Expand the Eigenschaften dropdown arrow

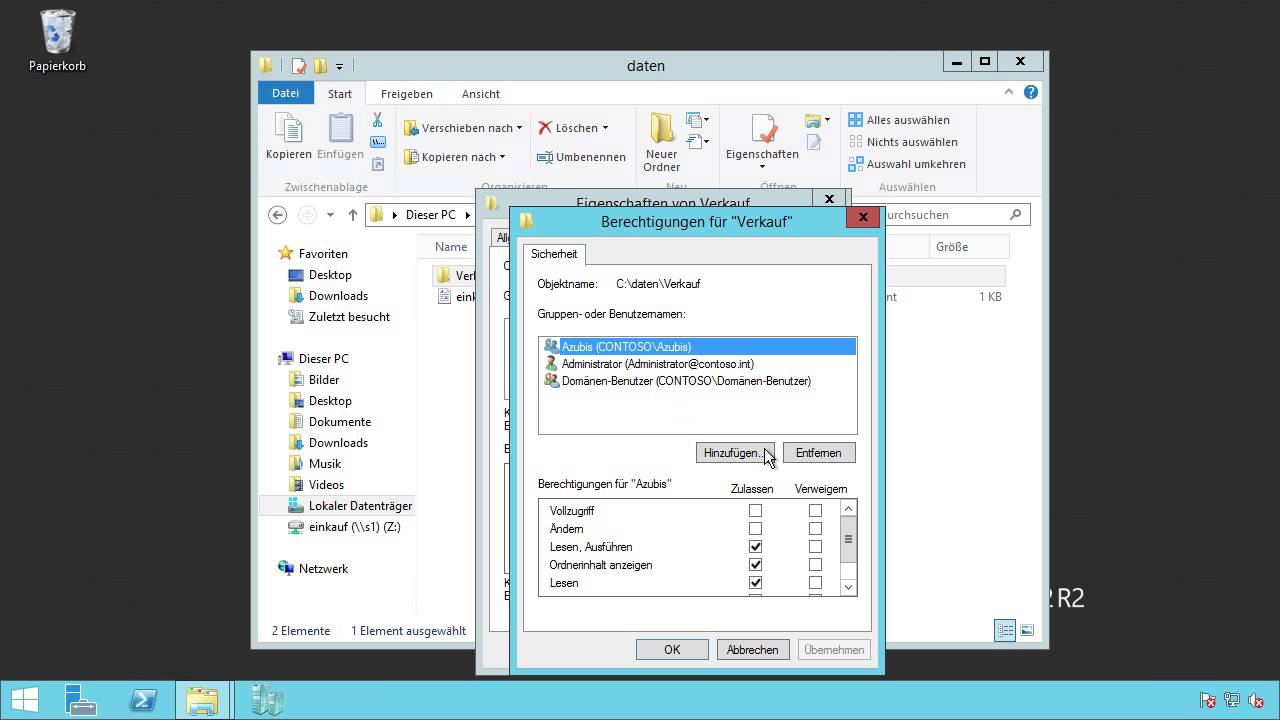(762, 167)
